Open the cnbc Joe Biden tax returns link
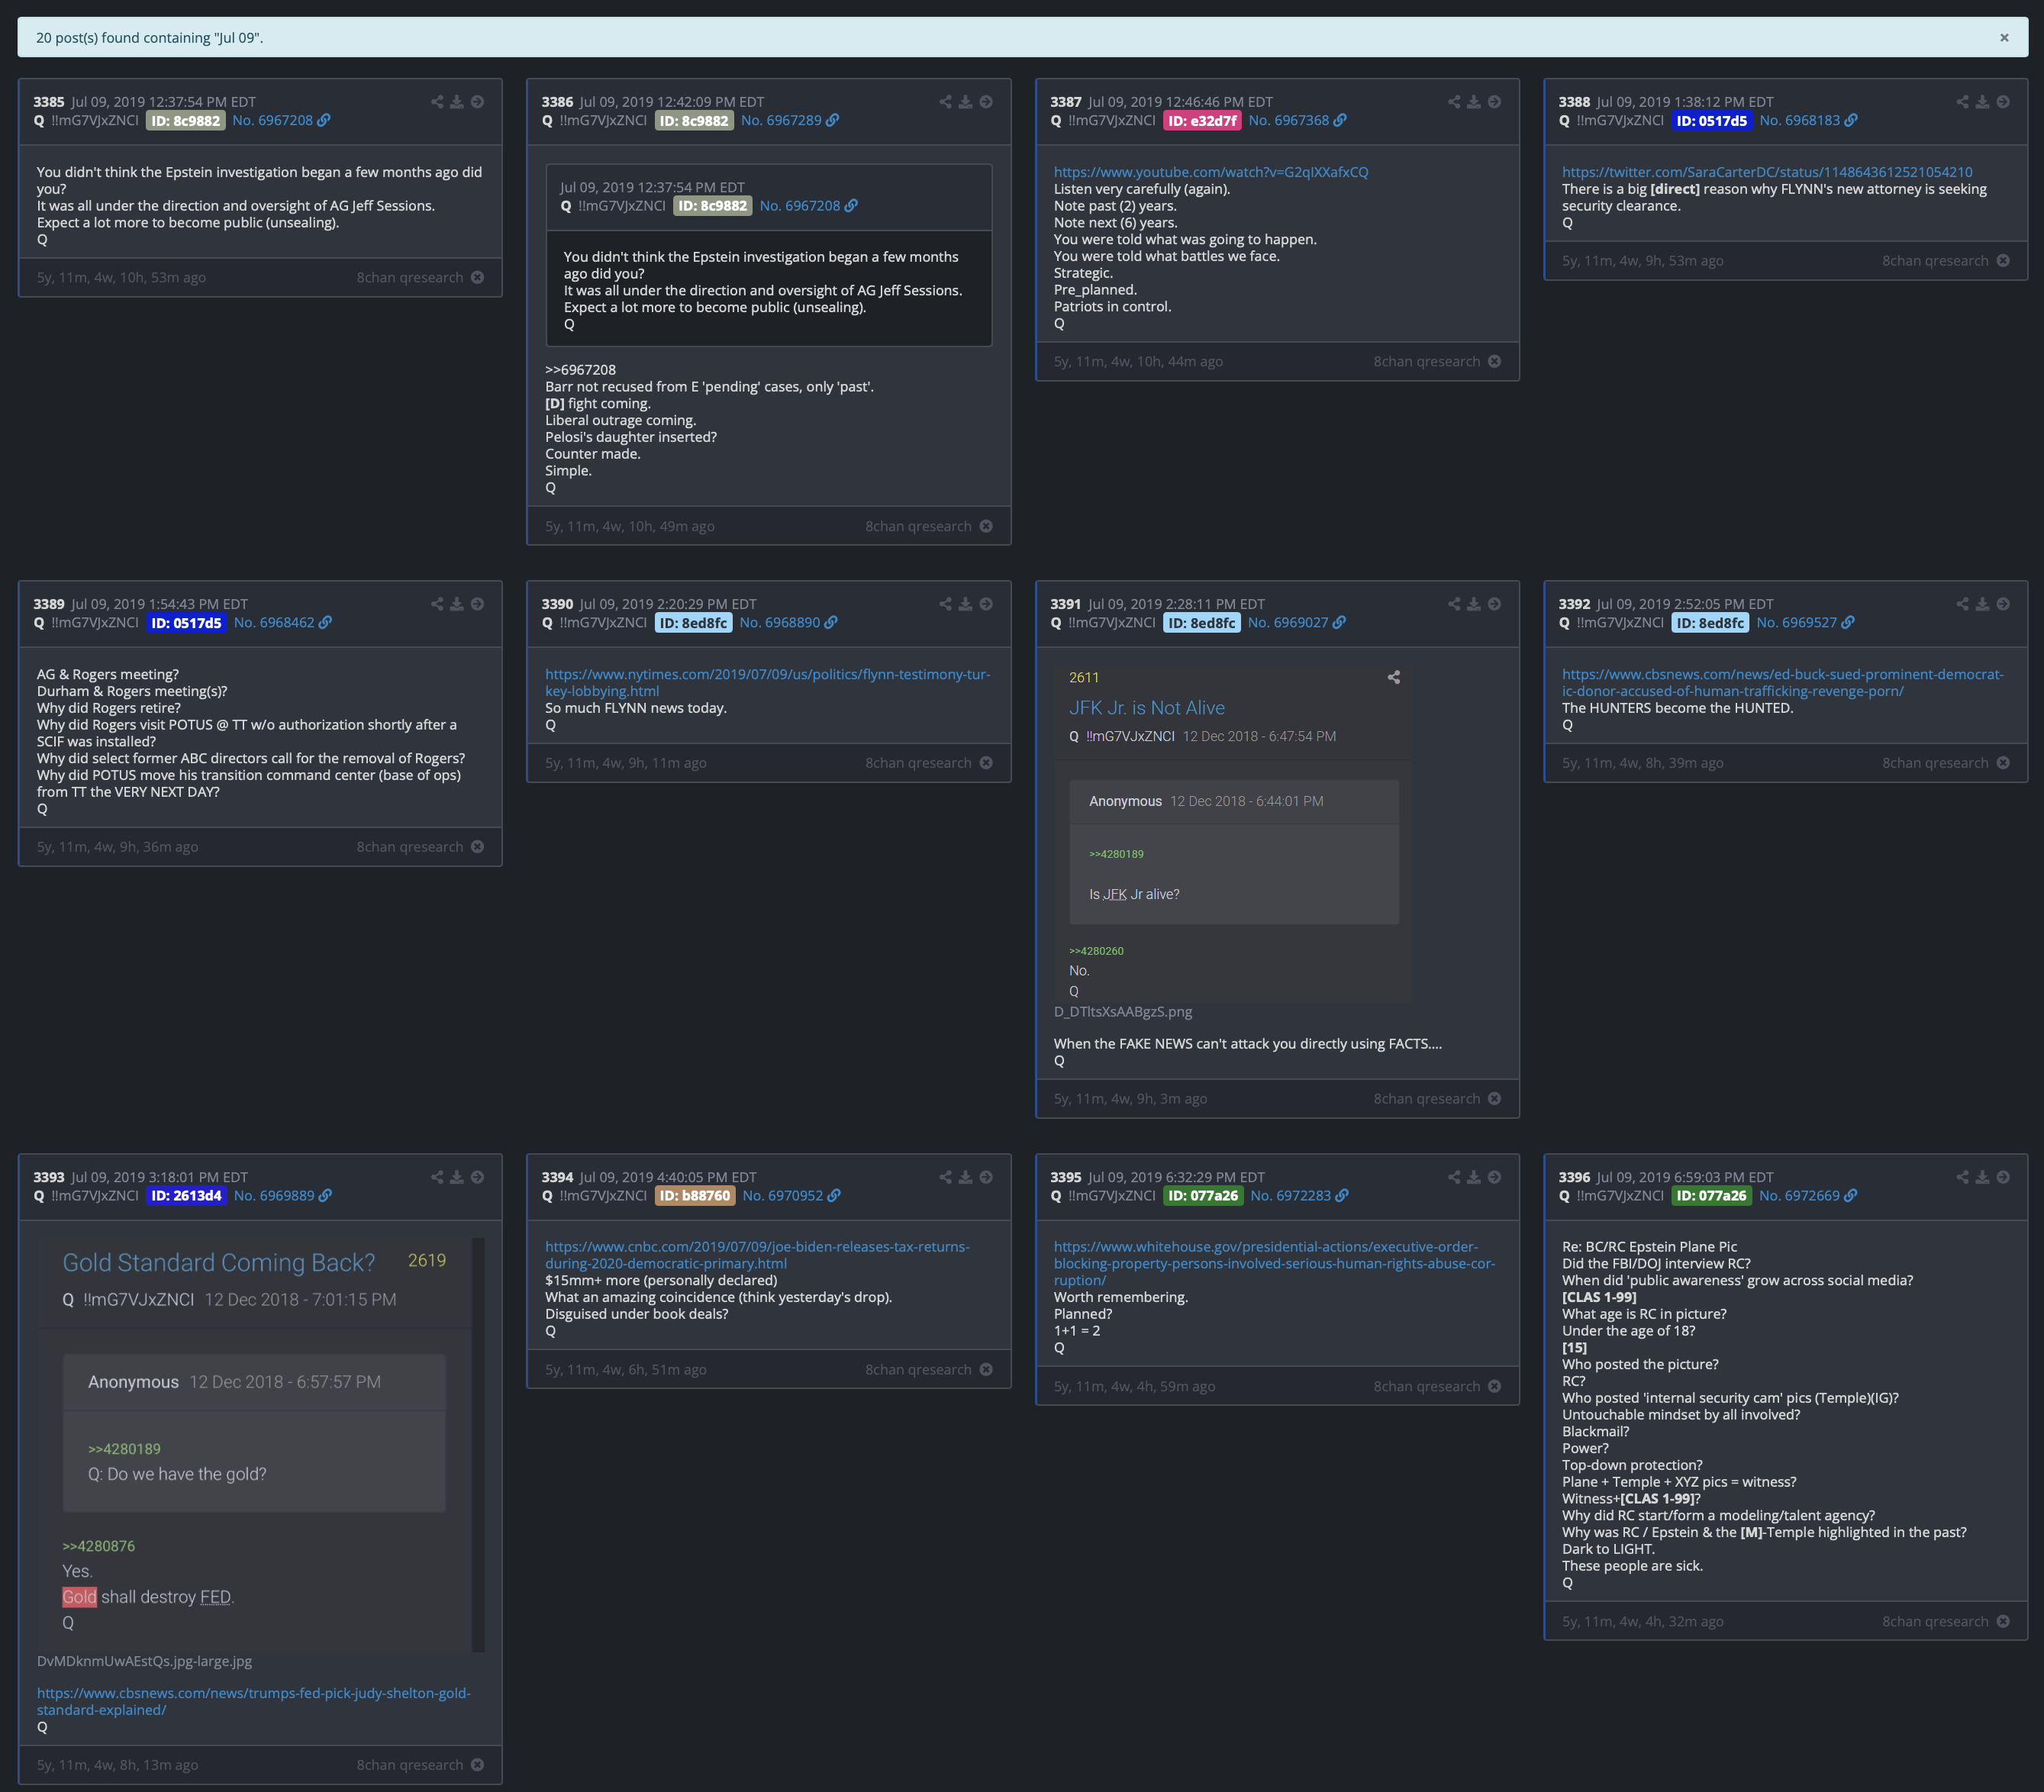This screenshot has height=1792, width=2044. pos(757,1255)
